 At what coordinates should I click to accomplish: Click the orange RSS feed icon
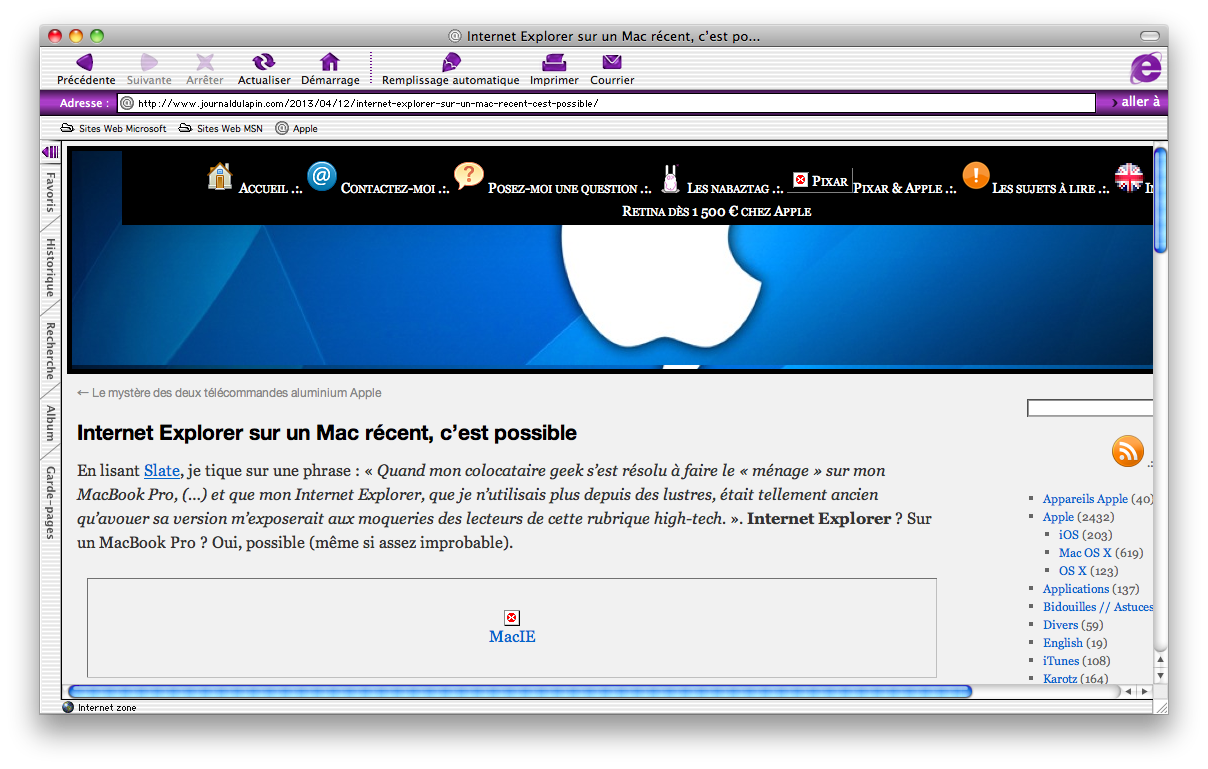click(1127, 451)
